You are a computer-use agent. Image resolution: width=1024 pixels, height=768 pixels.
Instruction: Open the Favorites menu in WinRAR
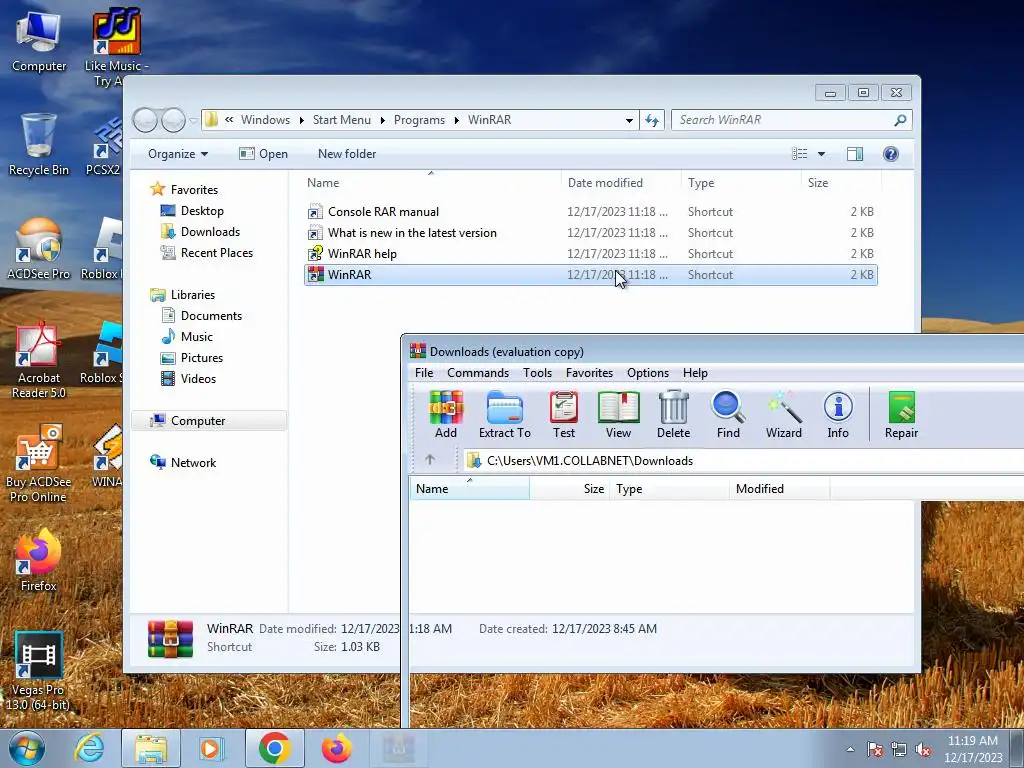click(589, 373)
